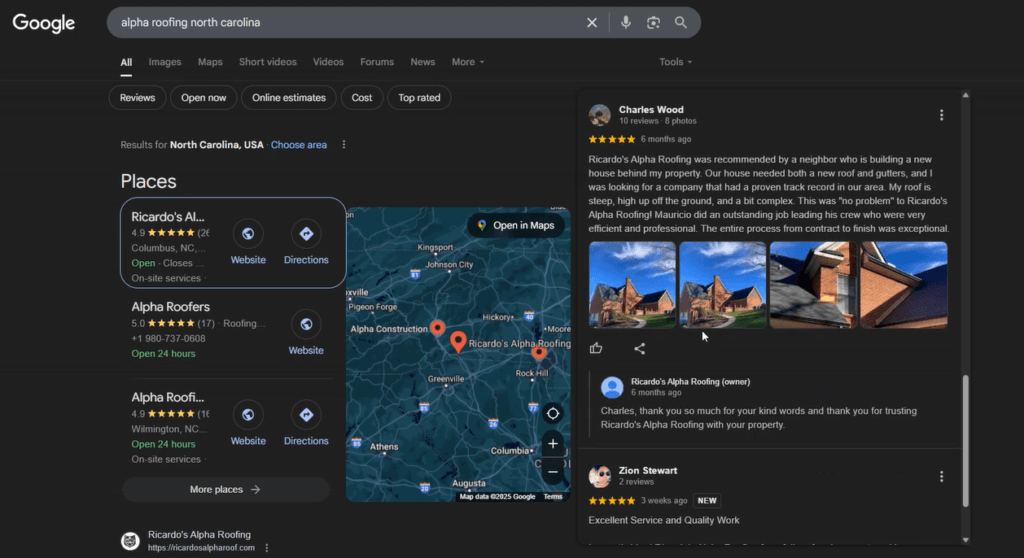The width and height of the screenshot is (1024, 558).
Task: Share Charles Wood's review
Action: pyautogui.click(x=639, y=348)
